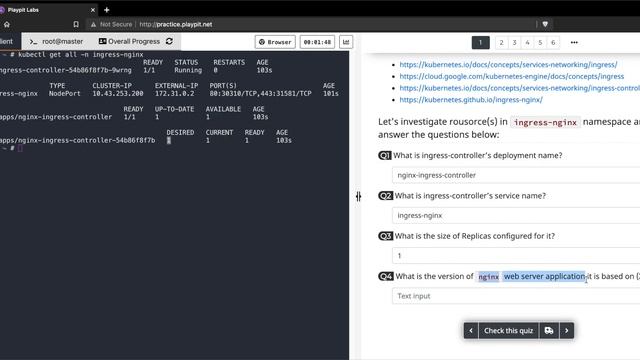Image resolution: width=640 pixels, height=360 pixels.
Task: Go to quiz page 3
Action: [x=515, y=42]
